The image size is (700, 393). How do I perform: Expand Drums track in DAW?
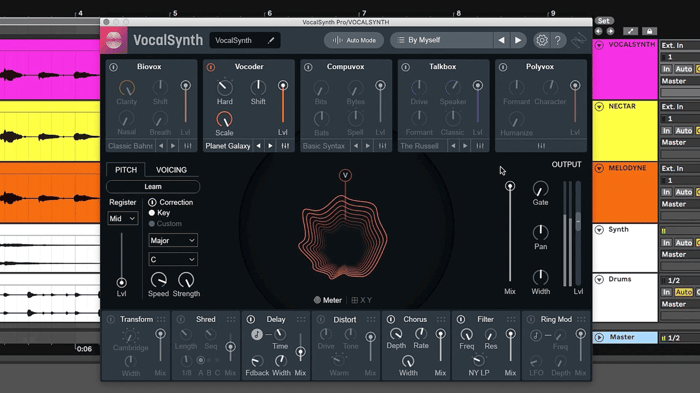point(600,279)
